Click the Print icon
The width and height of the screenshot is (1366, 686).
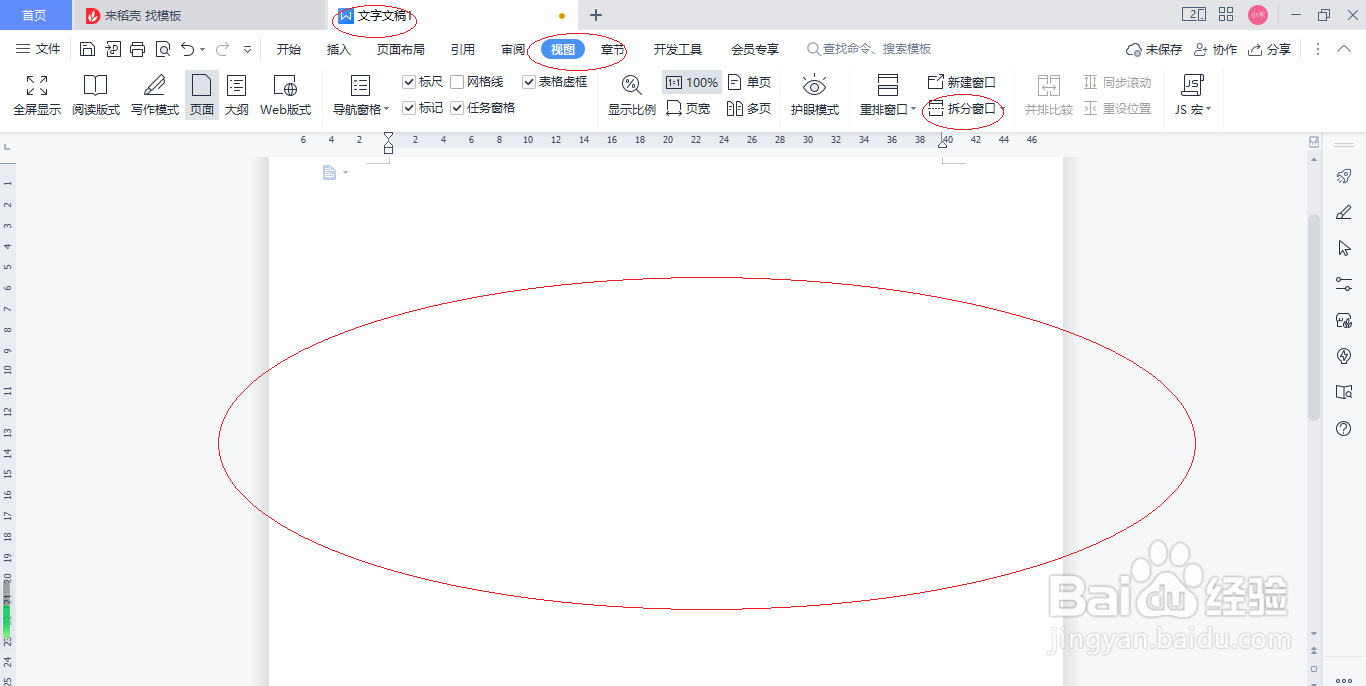point(136,48)
